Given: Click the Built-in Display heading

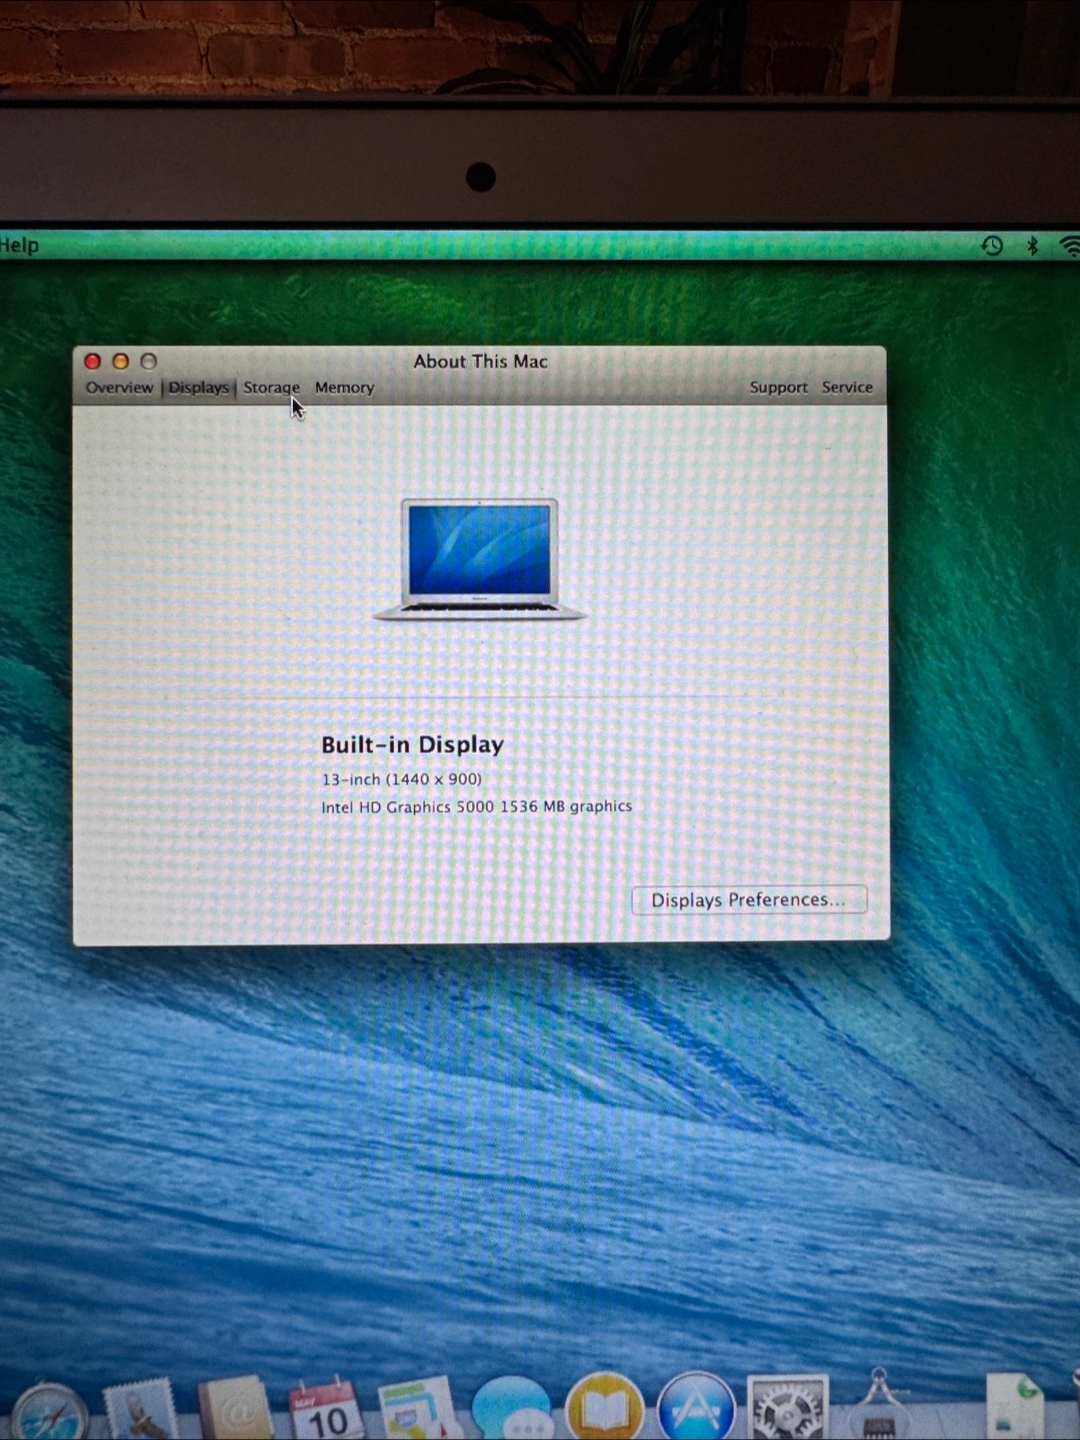Looking at the screenshot, I should tap(412, 745).
